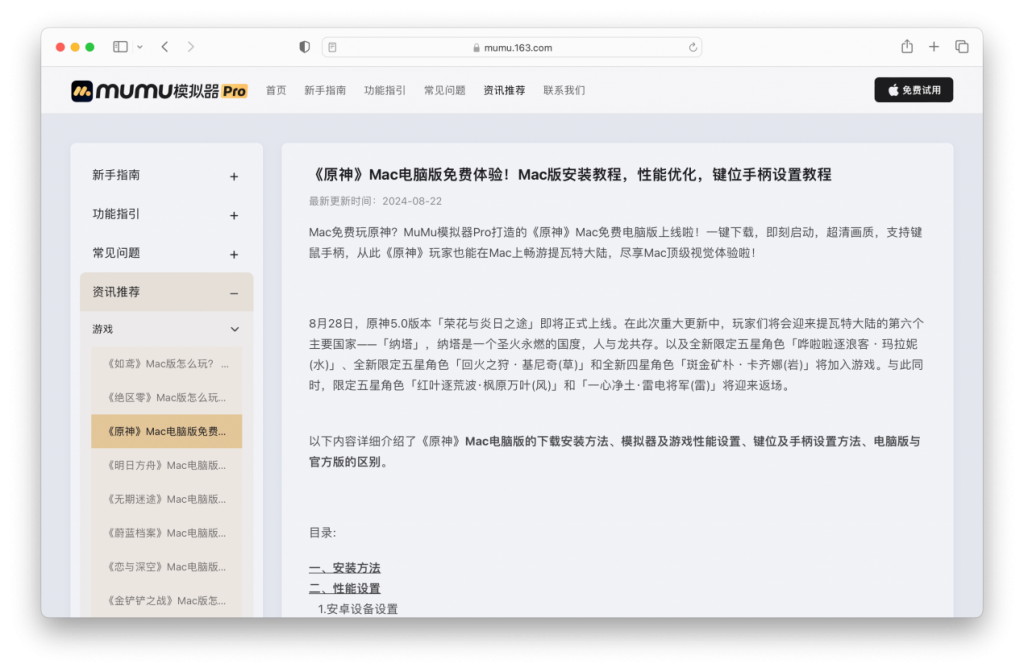Go back with the back arrow
1024x672 pixels.
pyautogui.click(x=165, y=47)
